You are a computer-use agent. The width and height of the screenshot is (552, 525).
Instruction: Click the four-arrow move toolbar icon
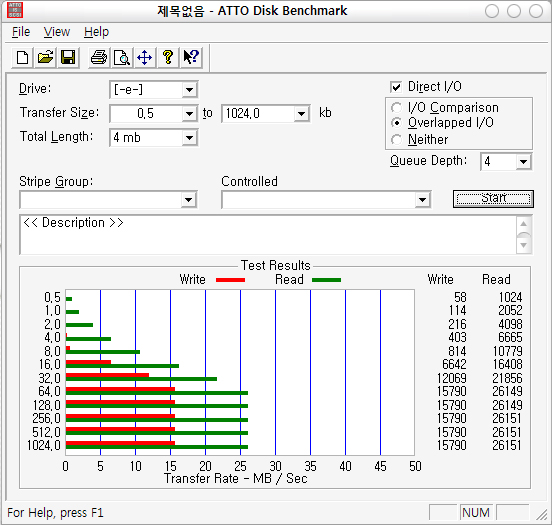pyautogui.click(x=144, y=57)
